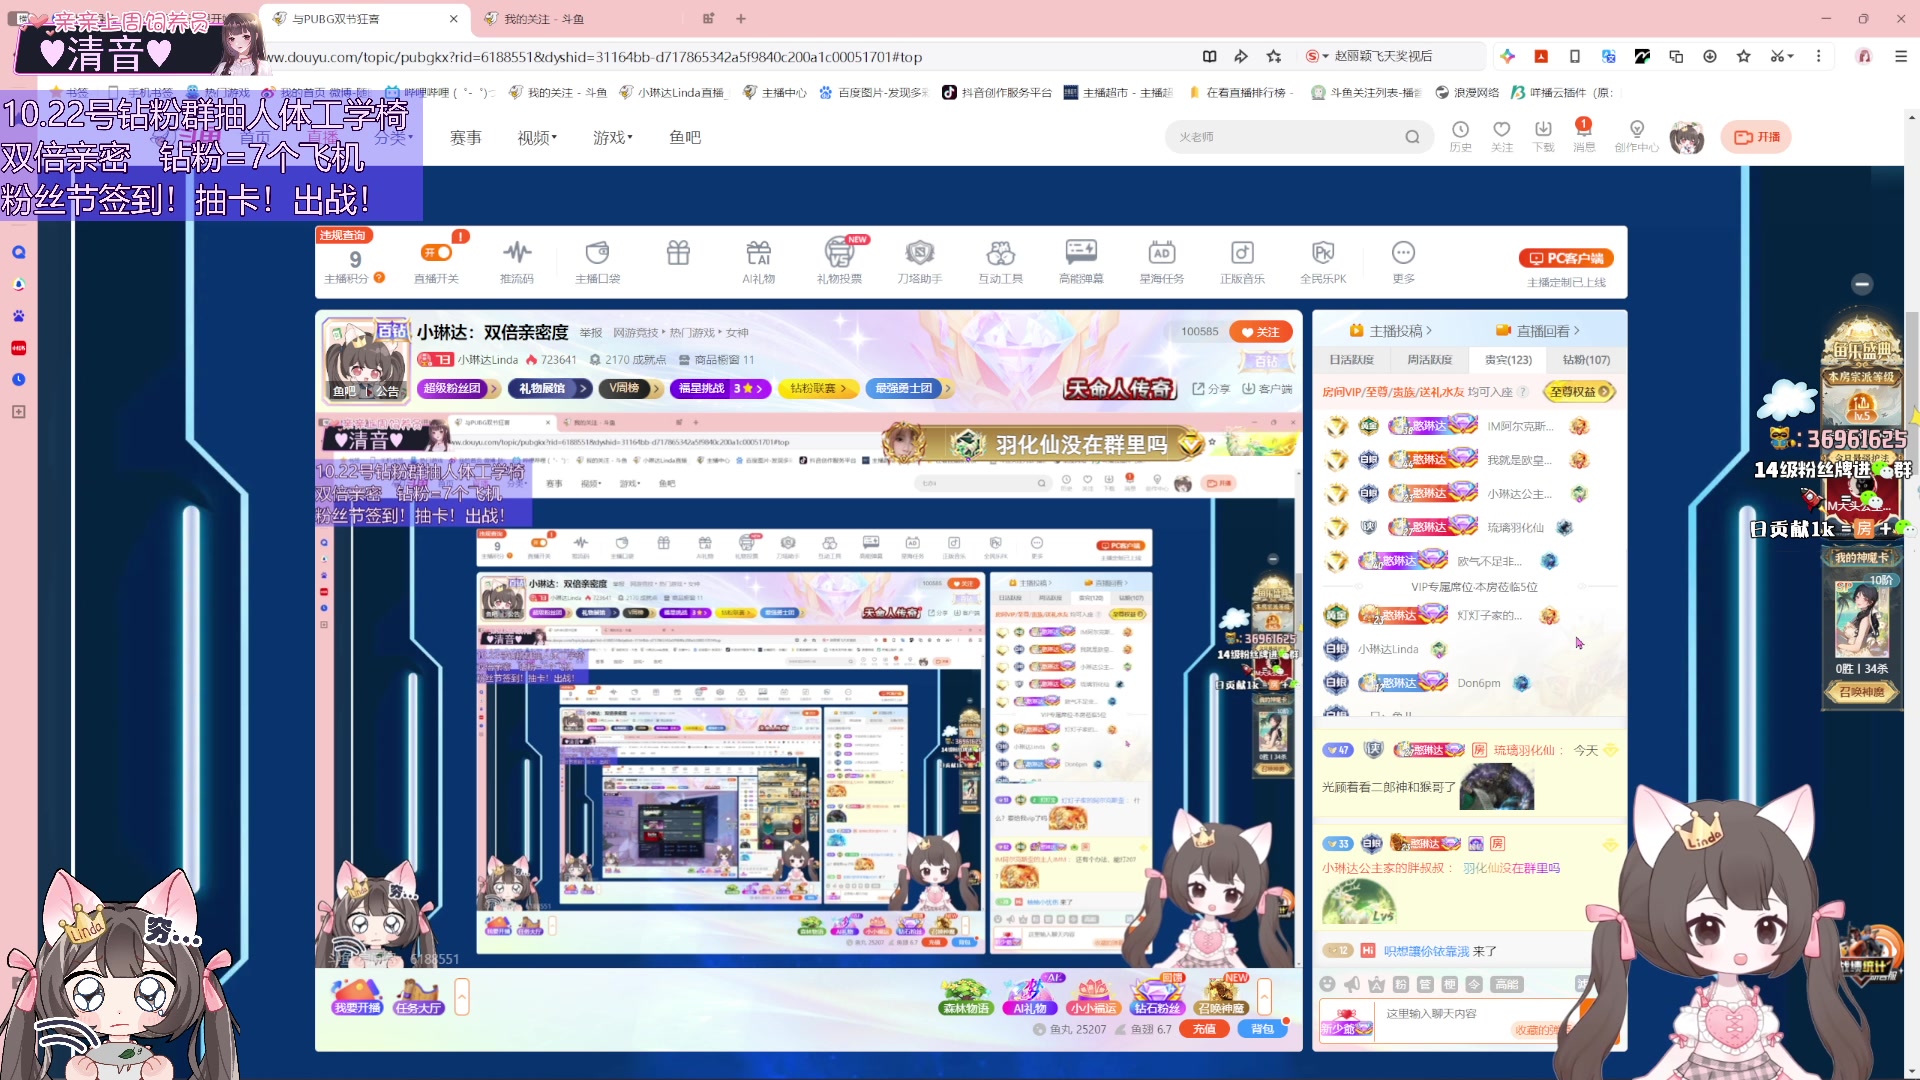Open the 我要开播 icon

(357, 997)
